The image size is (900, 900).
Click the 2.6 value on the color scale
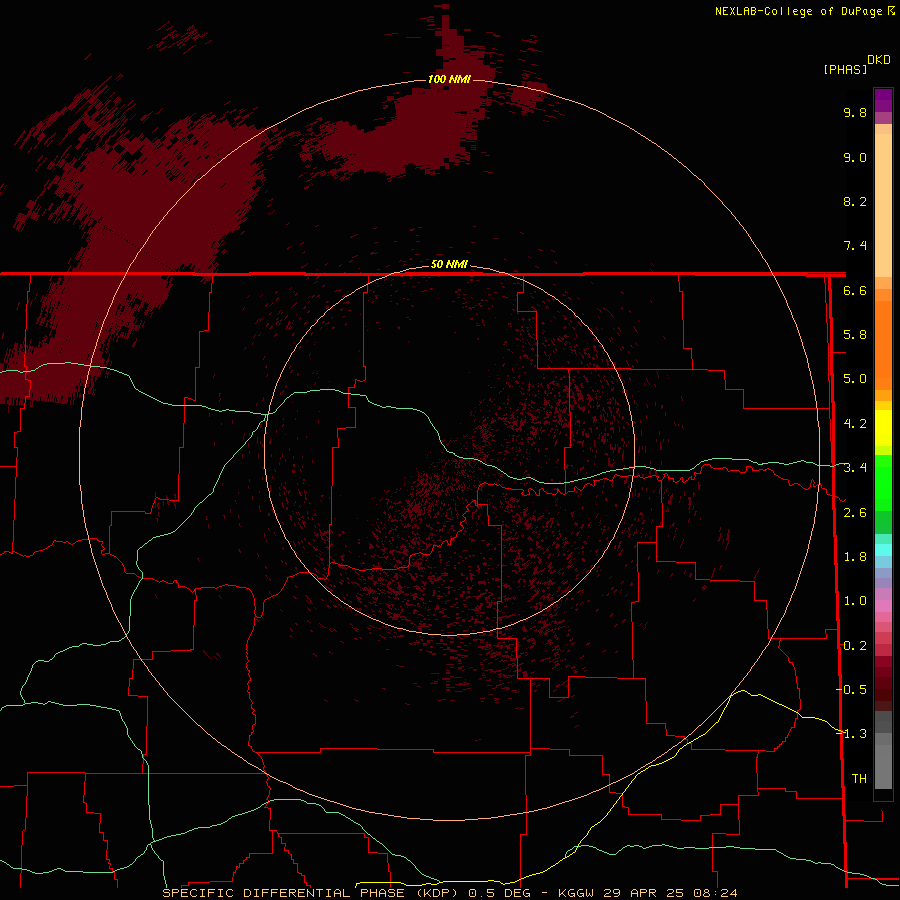(855, 513)
